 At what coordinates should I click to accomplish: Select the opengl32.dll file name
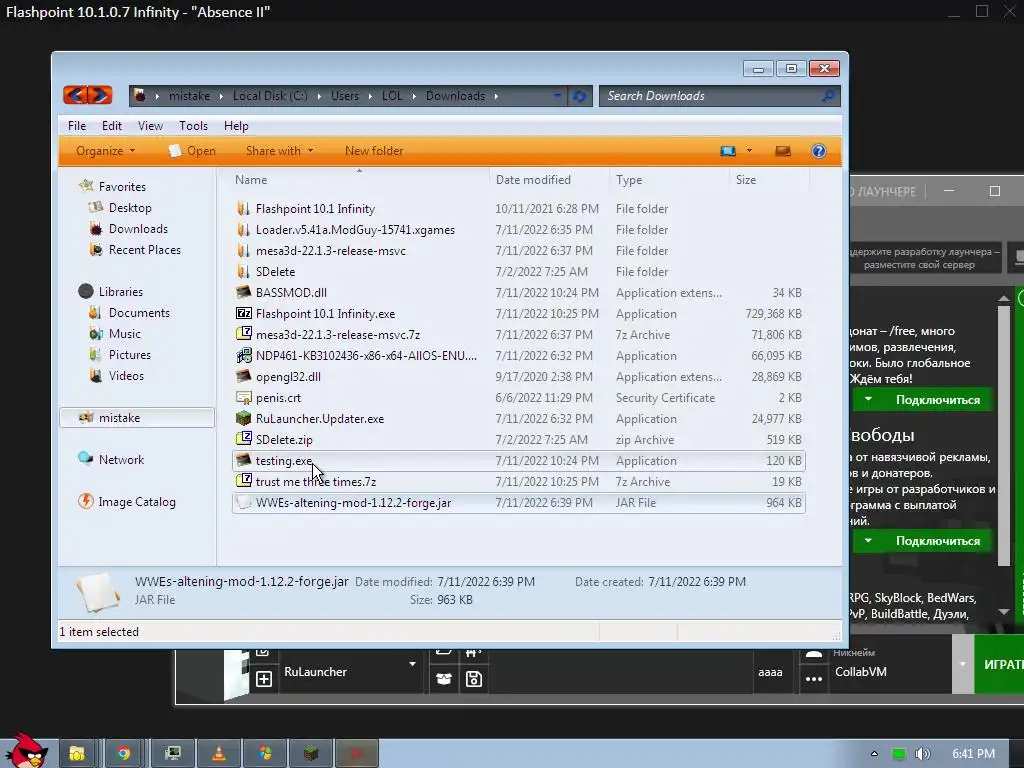[288, 377]
